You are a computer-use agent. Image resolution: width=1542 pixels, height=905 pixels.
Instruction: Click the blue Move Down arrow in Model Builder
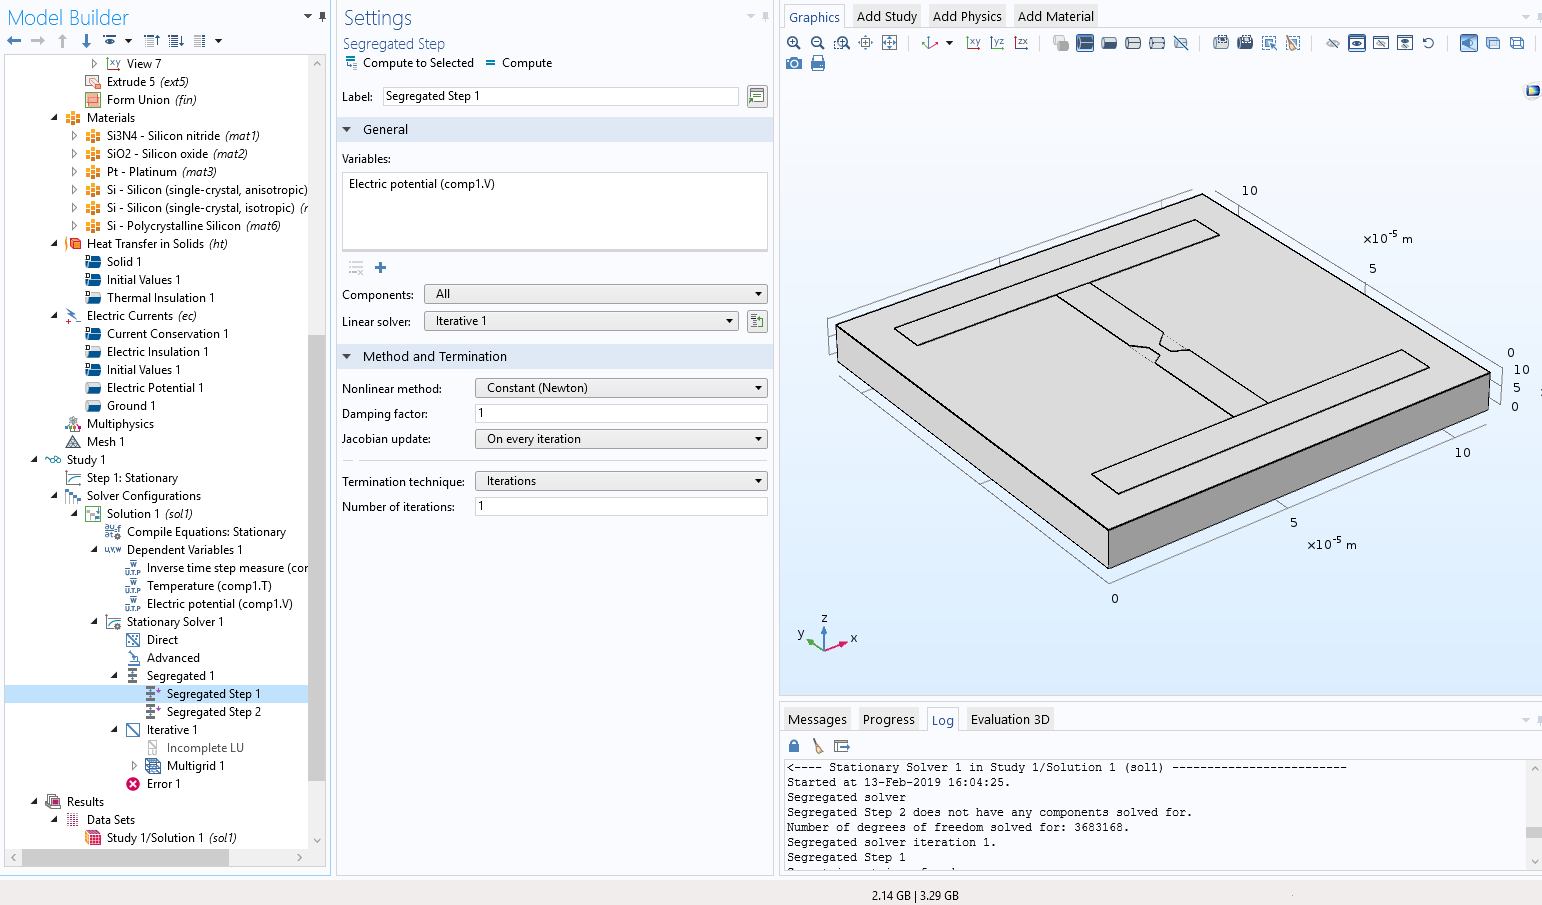pyautogui.click(x=86, y=41)
